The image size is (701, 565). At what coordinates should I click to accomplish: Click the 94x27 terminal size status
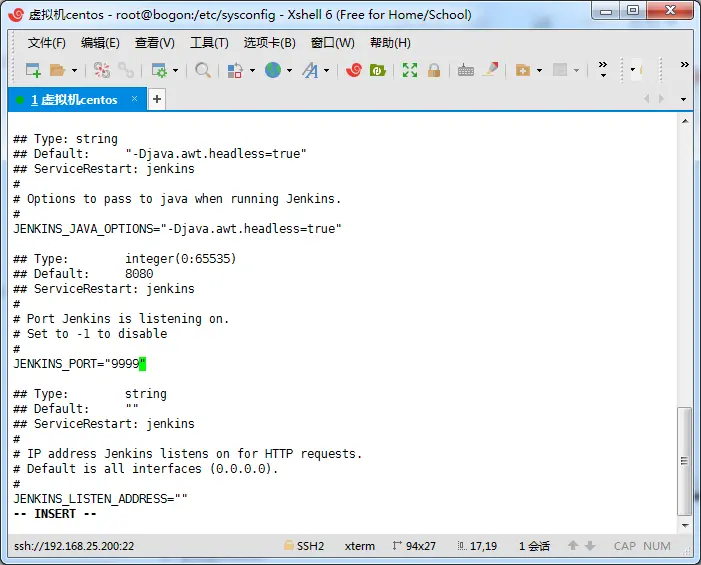pos(414,546)
